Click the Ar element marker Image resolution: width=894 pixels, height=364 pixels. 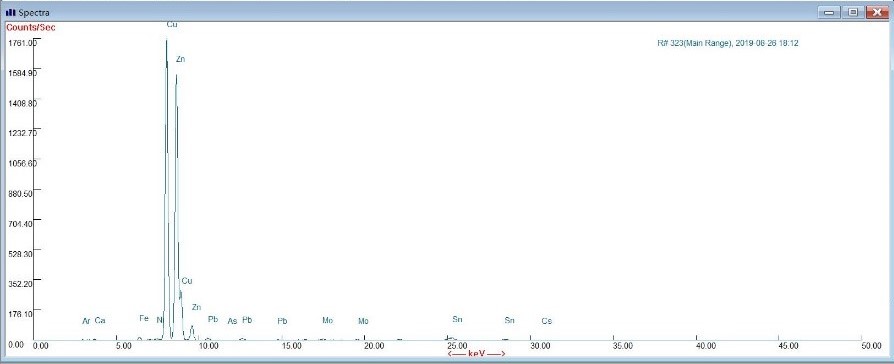tap(87, 321)
